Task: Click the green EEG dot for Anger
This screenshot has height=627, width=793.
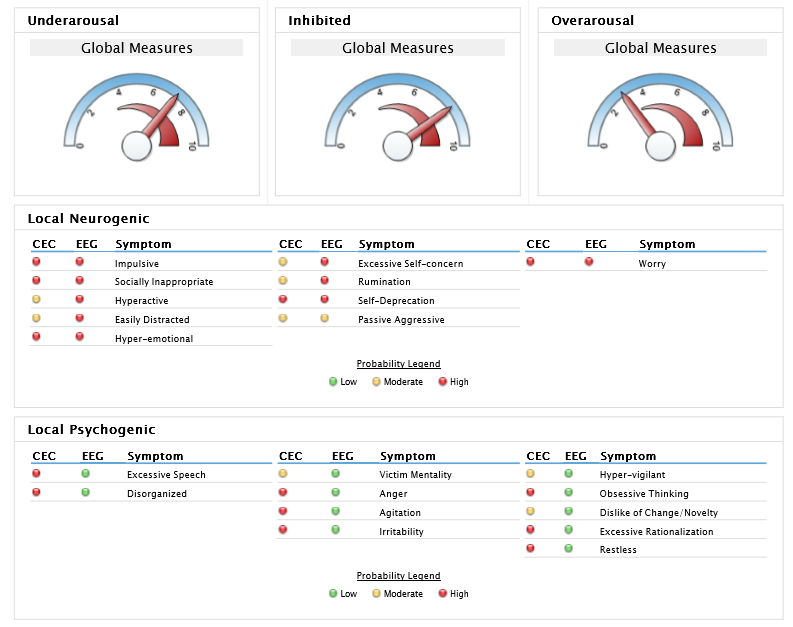Action: pyautogui.click(x=335, y=492)
